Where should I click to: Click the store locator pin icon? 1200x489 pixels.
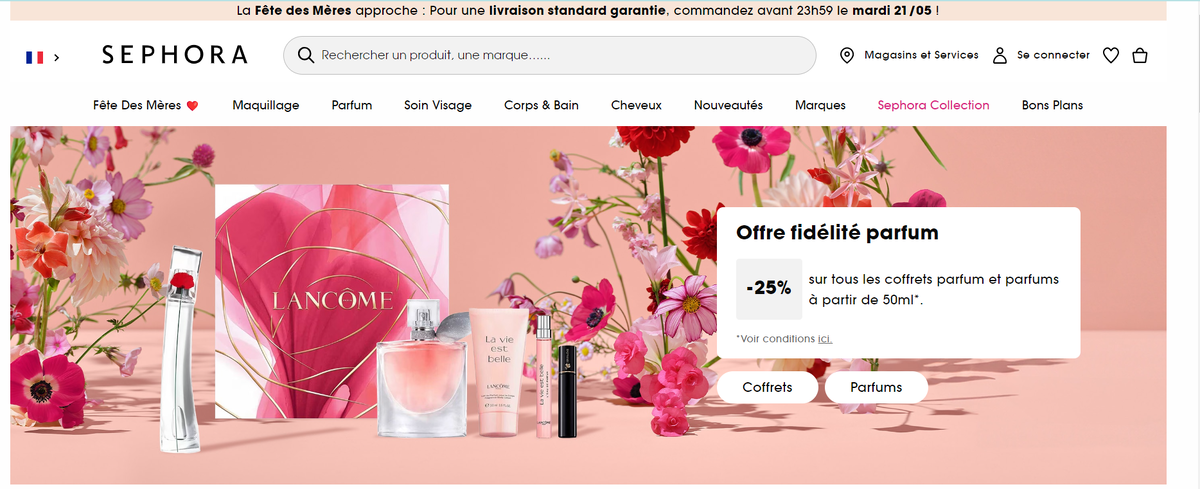tap(847, 56)
